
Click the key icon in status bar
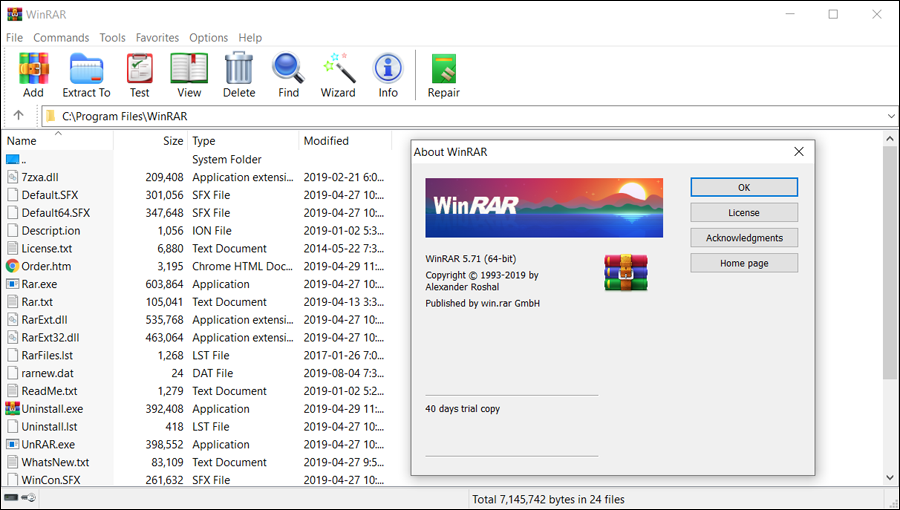(29, 498)
